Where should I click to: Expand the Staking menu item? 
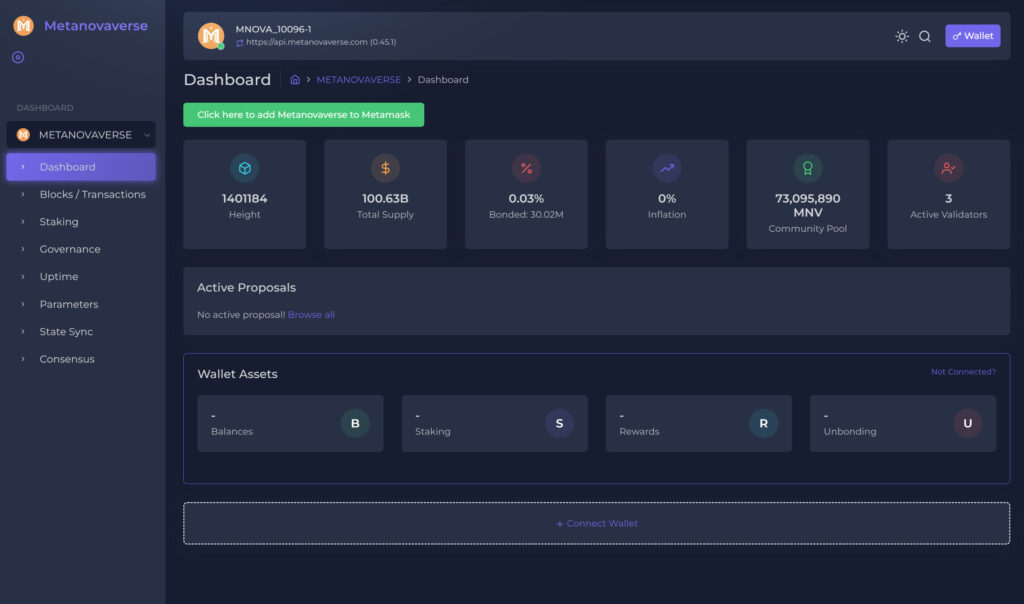click(x=59, y=222)
